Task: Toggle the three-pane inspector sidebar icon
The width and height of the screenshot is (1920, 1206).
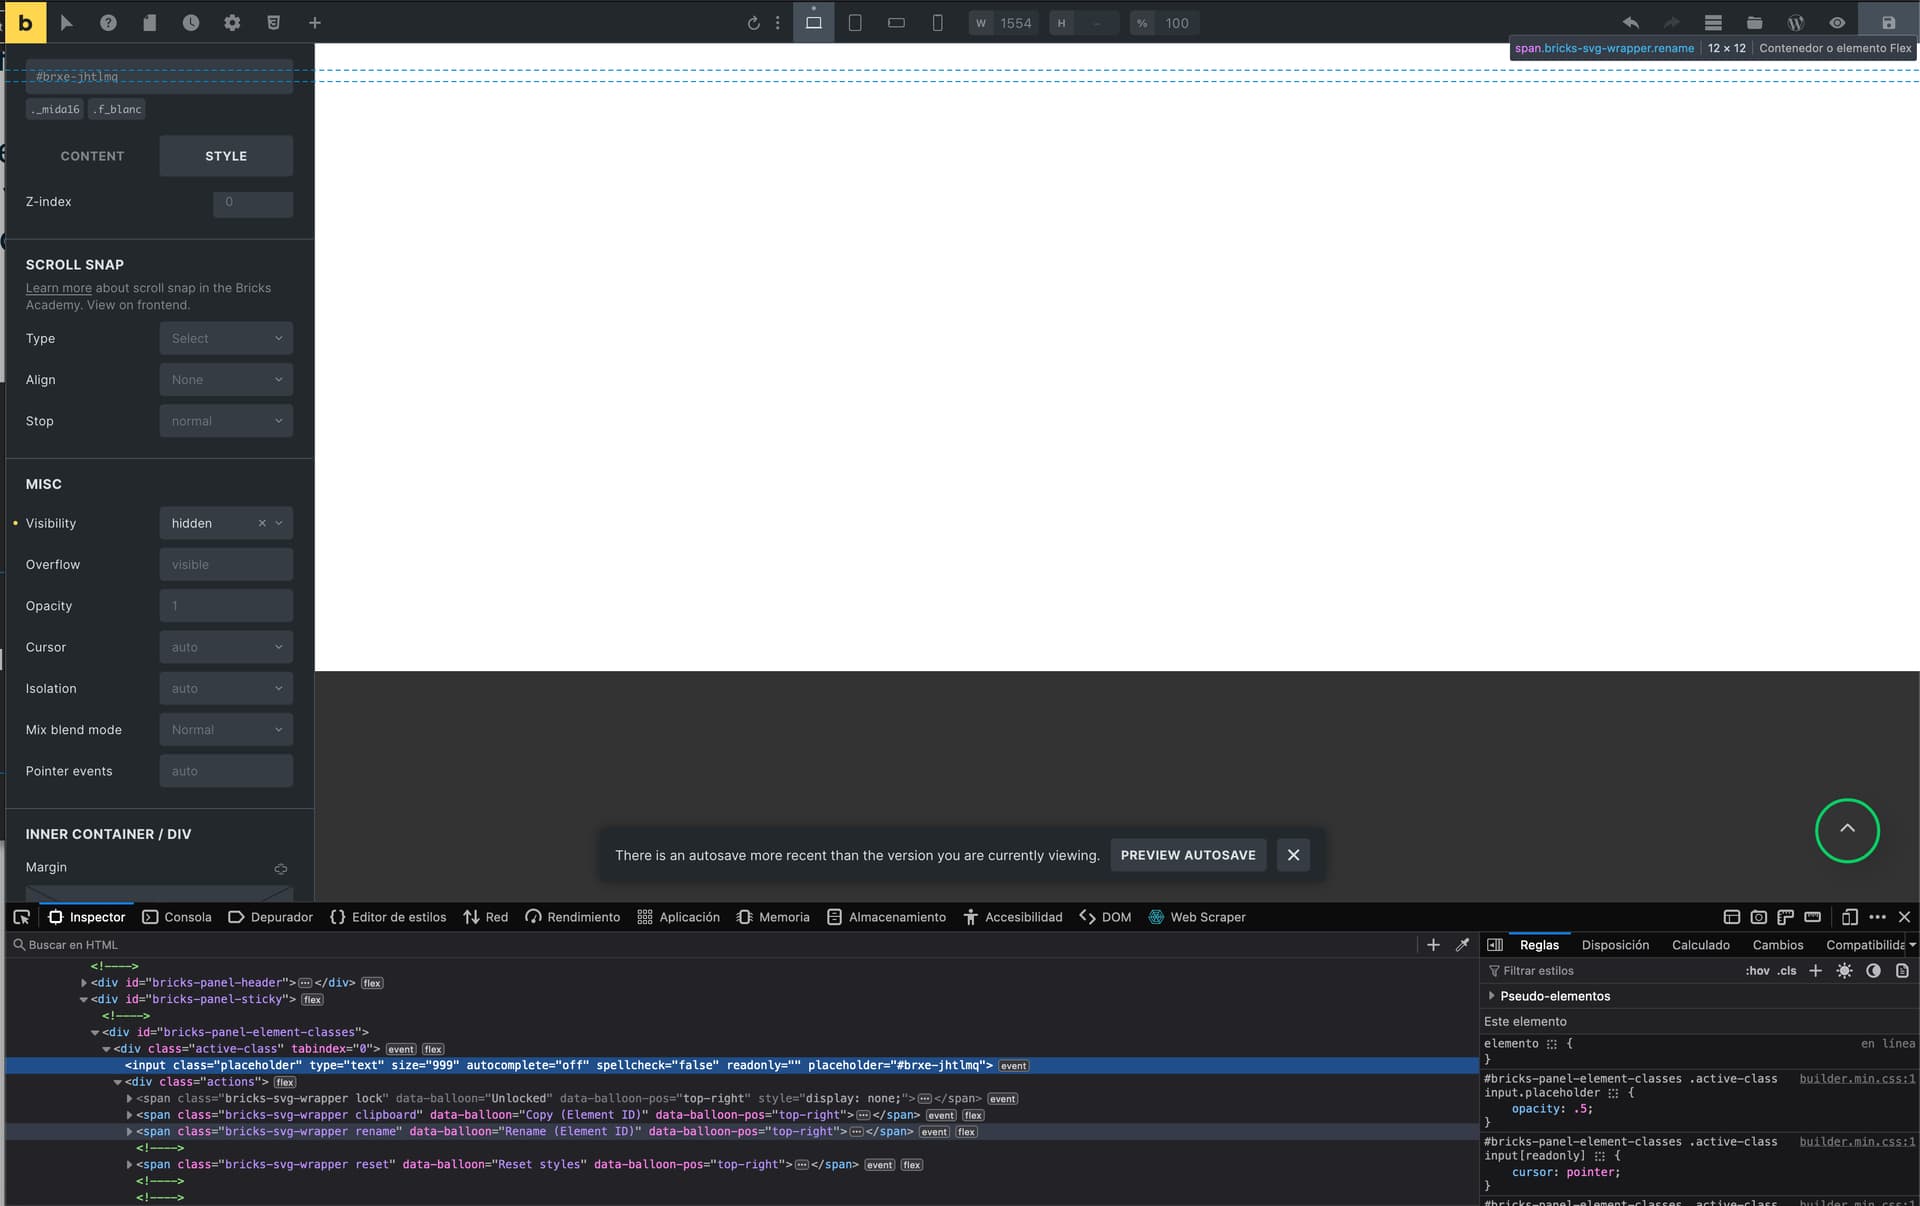Action: point(1495,945)
